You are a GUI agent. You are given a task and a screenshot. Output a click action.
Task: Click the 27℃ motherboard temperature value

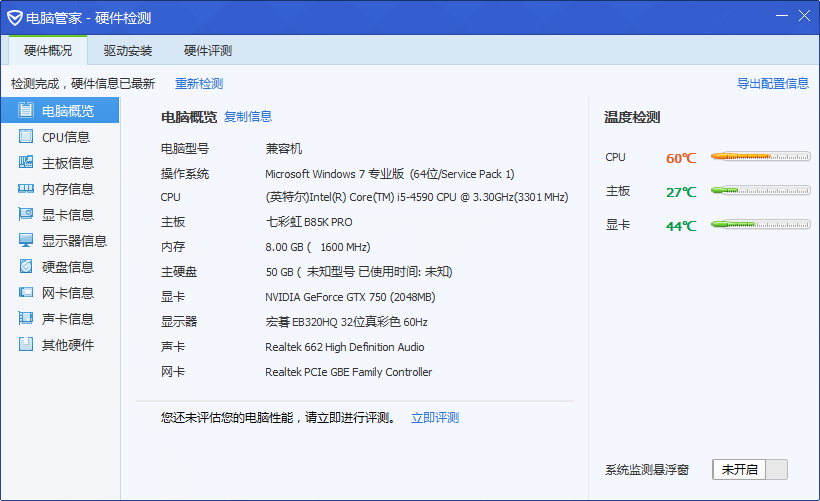tap(681, 192)
